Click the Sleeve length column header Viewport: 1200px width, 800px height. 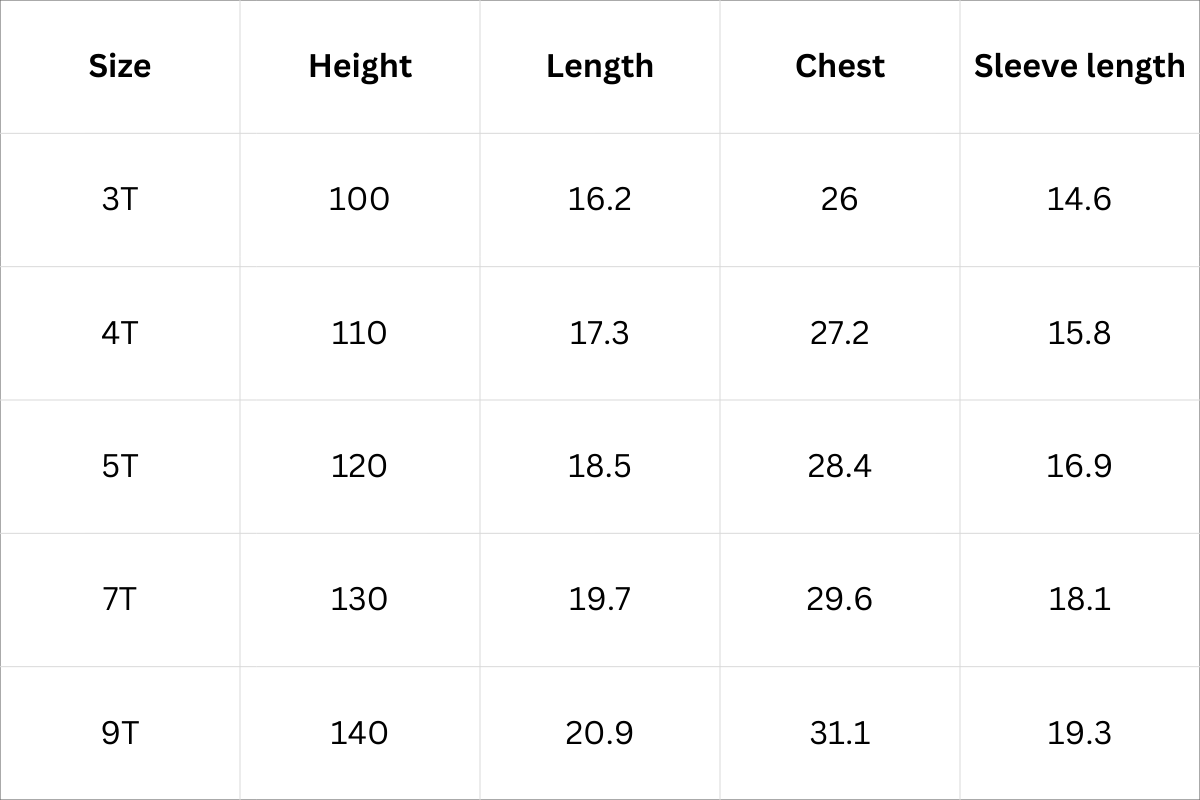1080,66
